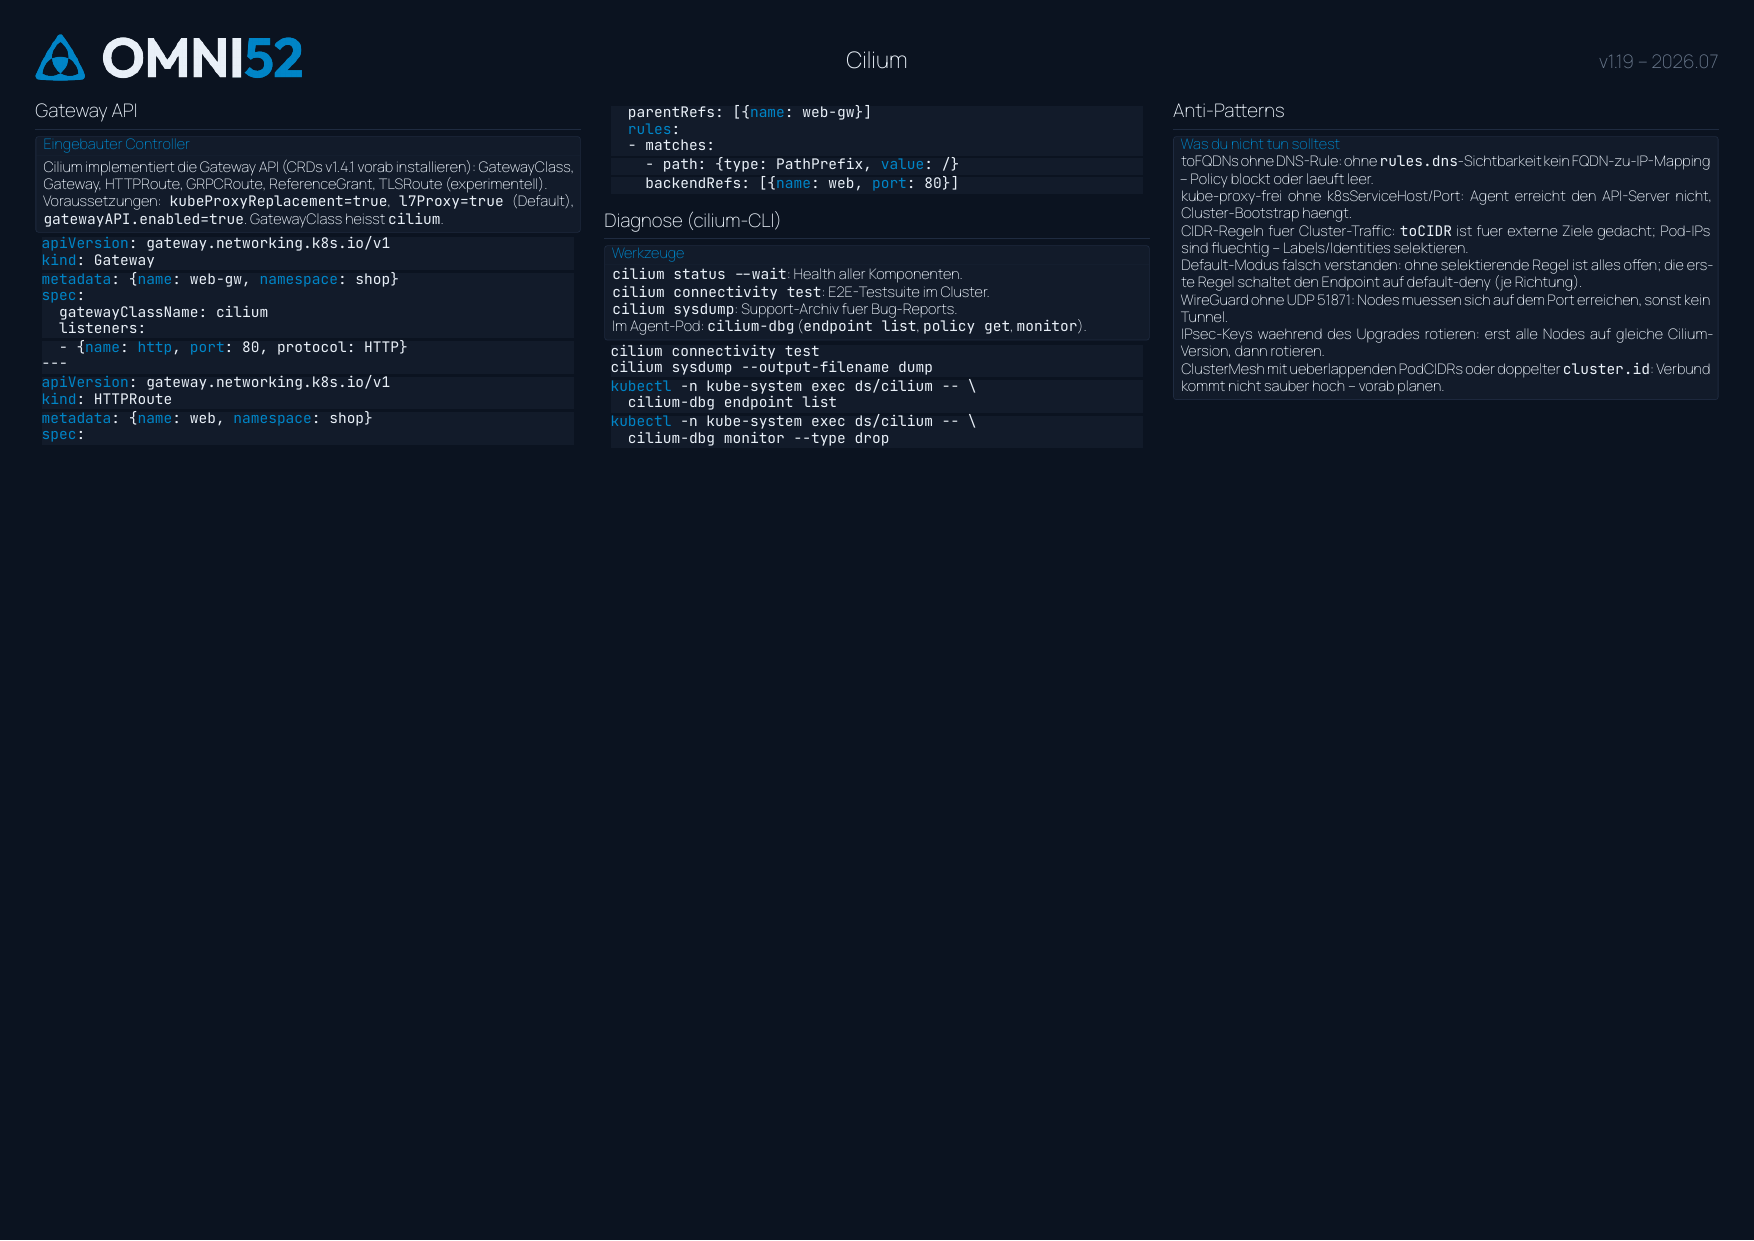Click the '- matches:' YAML line

tap(670, 145)
